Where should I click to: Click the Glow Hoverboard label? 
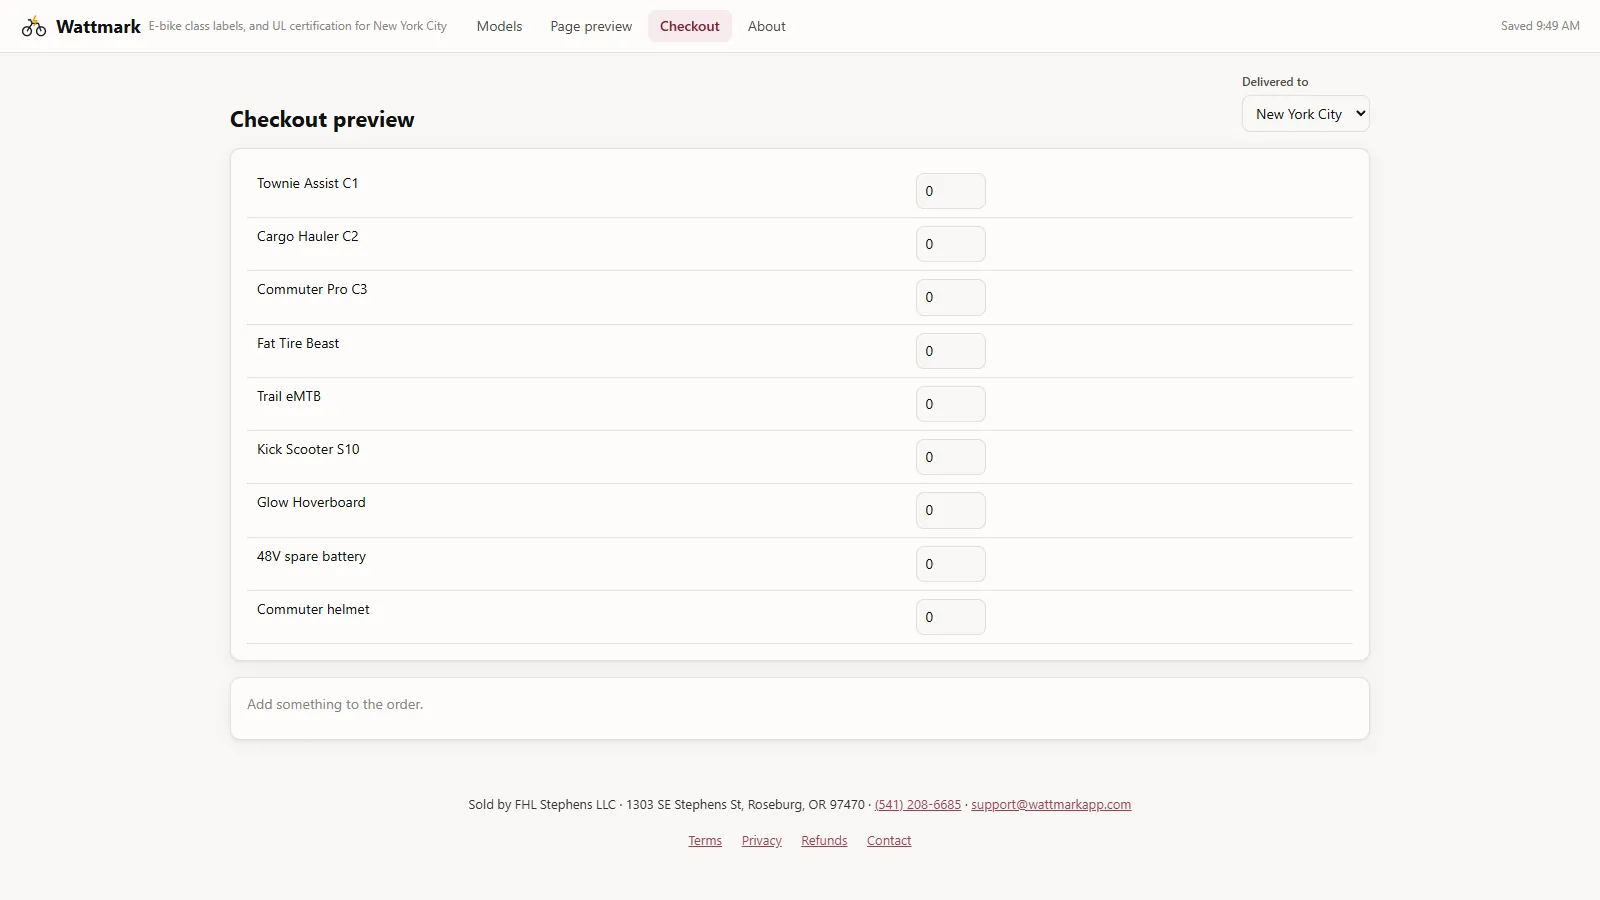311,502
